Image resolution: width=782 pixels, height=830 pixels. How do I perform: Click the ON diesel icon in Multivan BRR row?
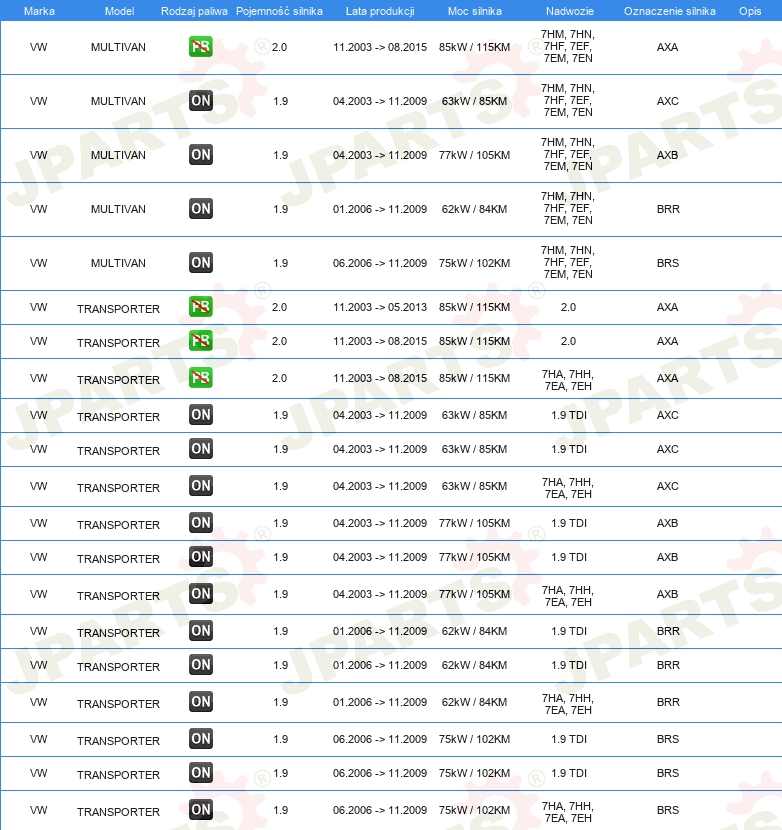201,209
